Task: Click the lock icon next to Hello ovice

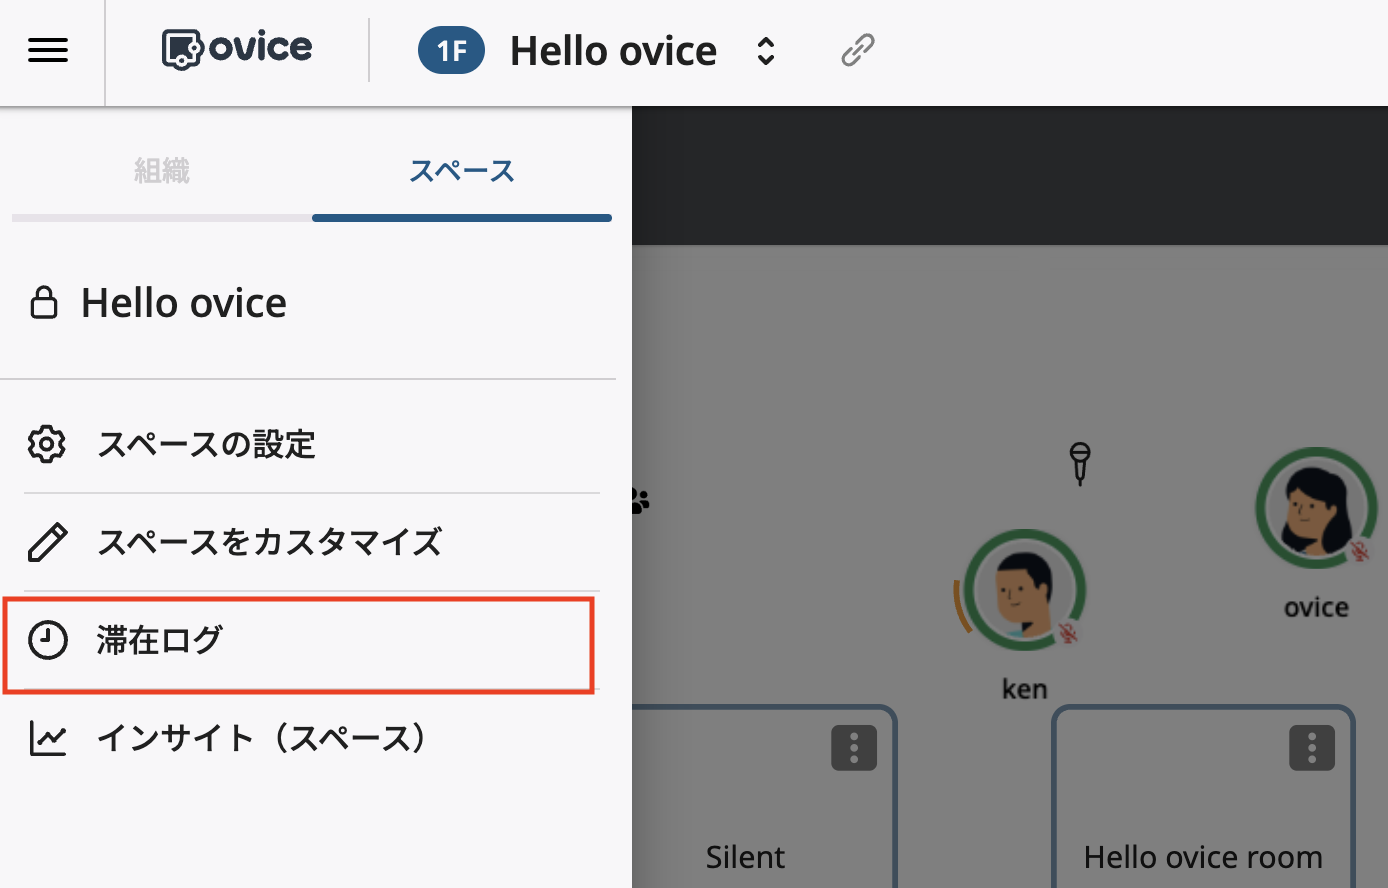Action: point(44,301)
